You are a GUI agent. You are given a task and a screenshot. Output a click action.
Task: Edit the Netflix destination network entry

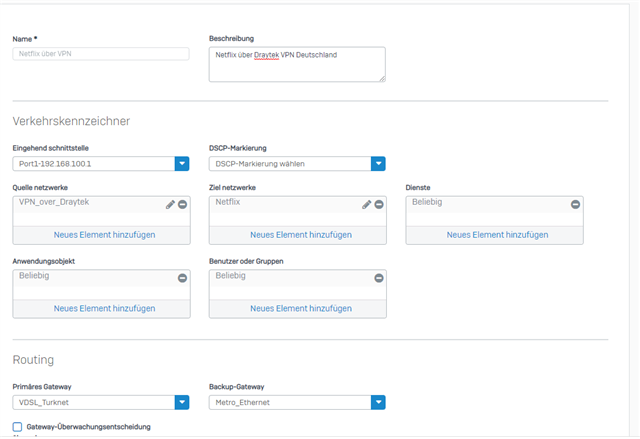(366, 204)
